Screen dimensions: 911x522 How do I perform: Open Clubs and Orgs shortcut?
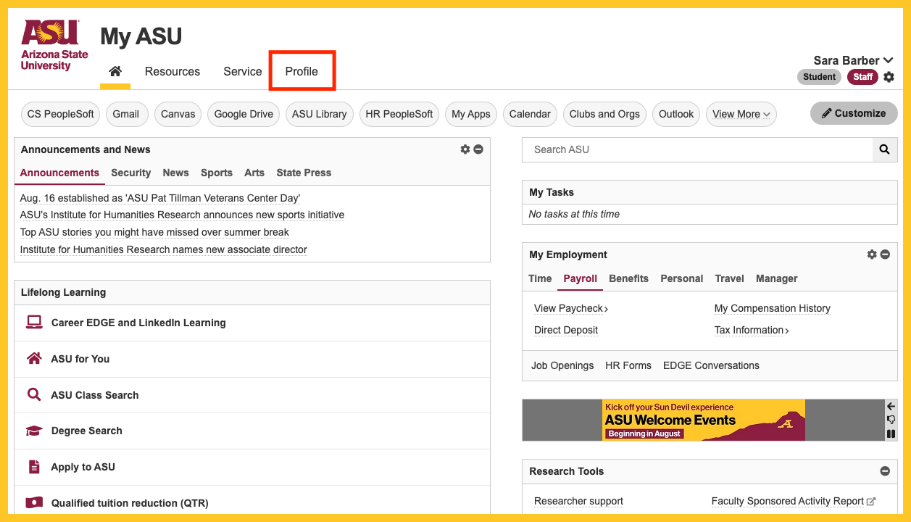604,115
